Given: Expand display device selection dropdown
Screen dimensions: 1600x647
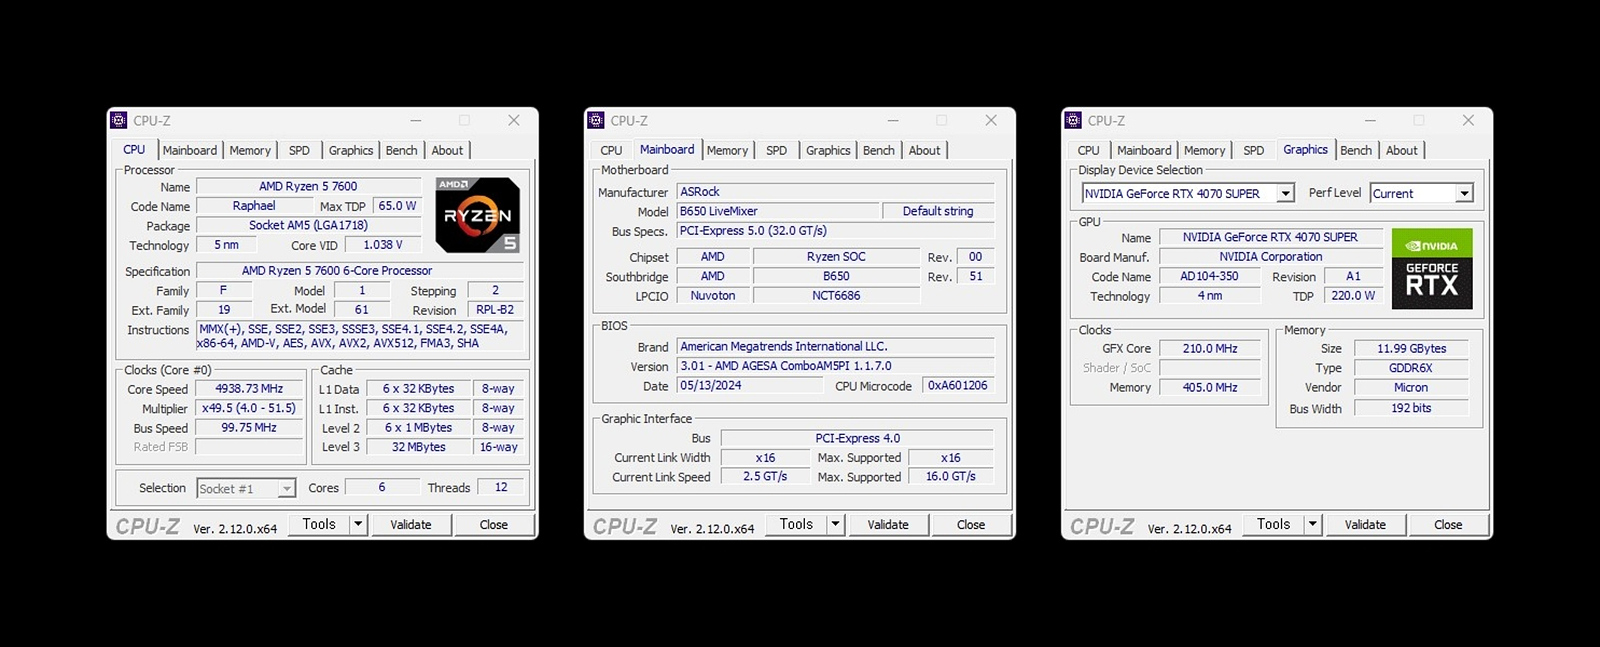Looking at the screenshot, I should click(1286, 193).
